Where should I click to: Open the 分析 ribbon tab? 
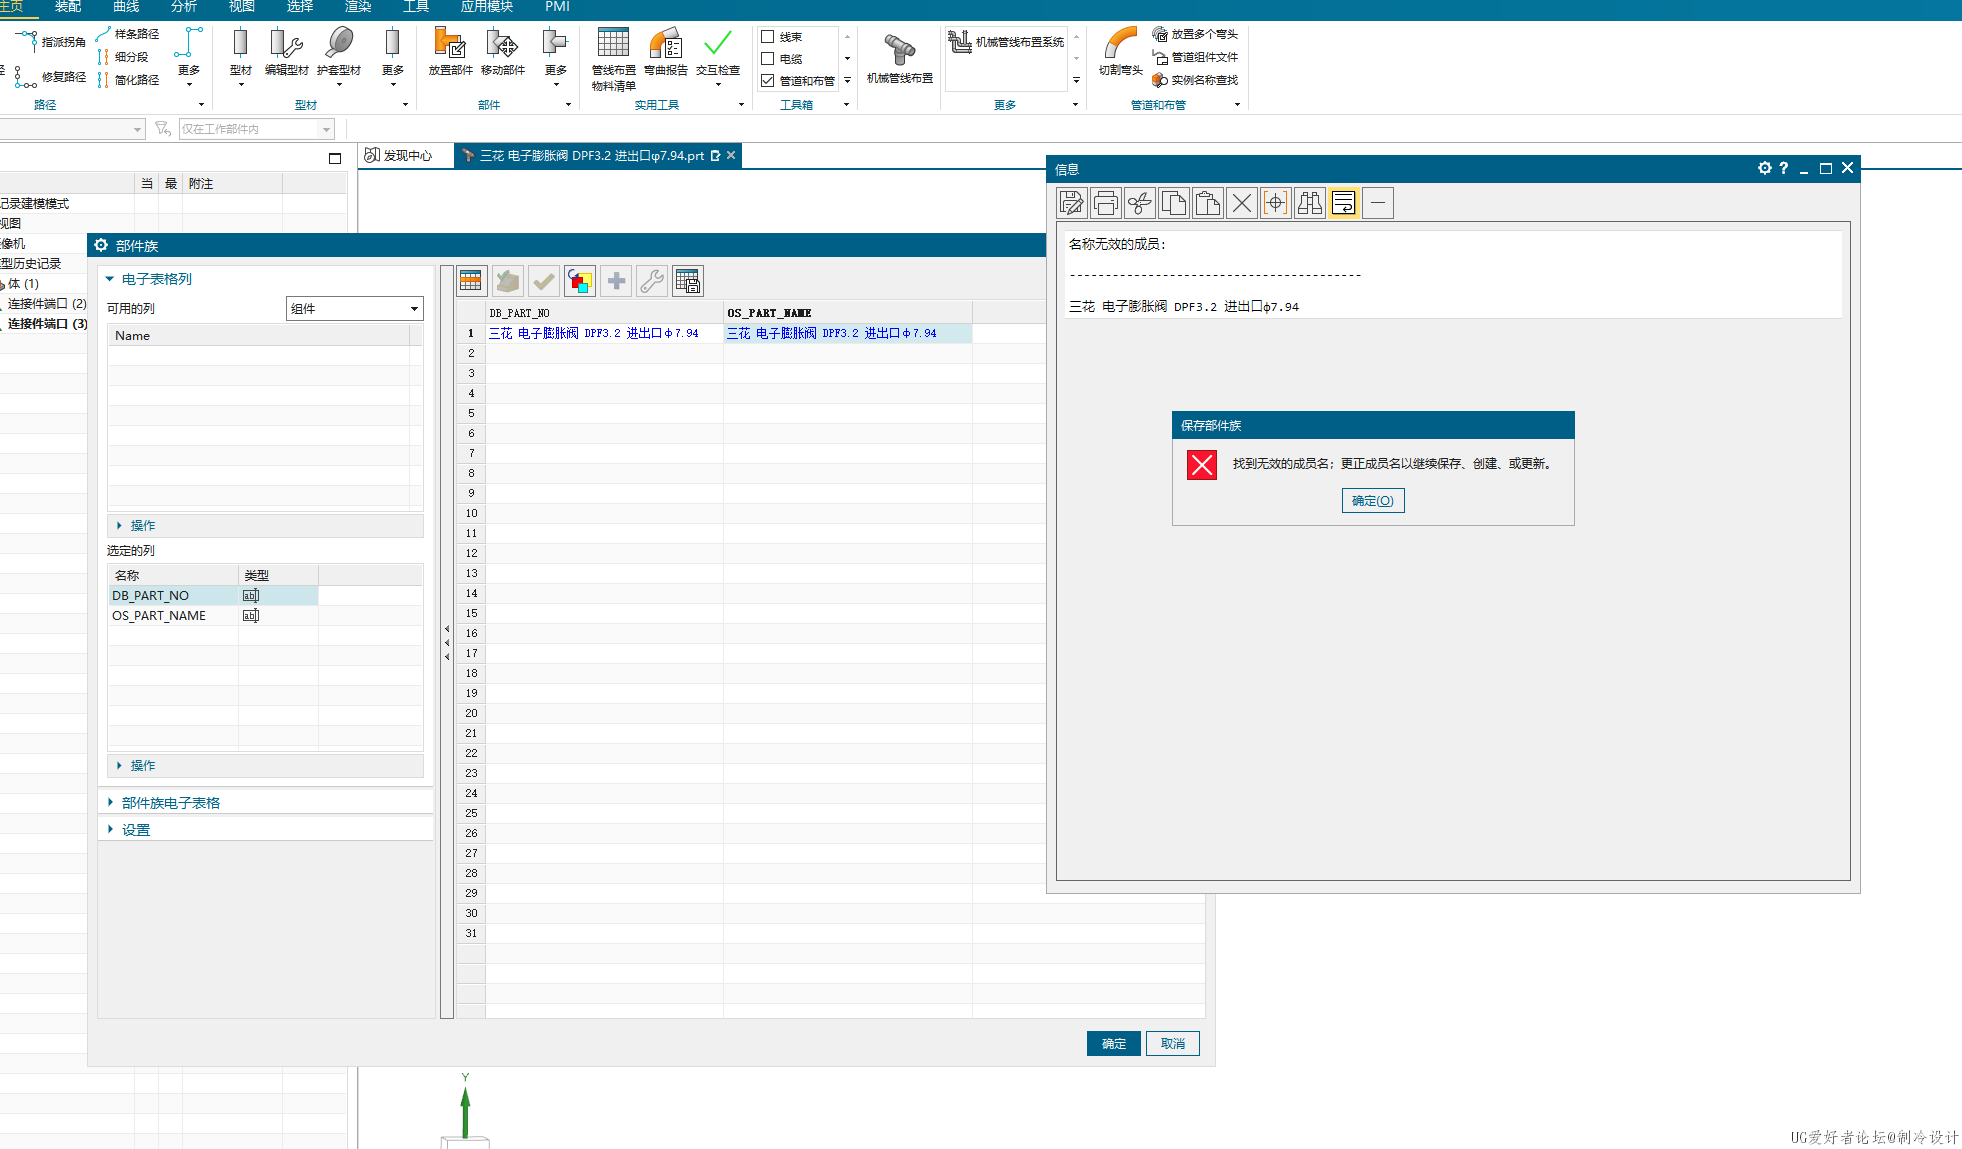click(x=184, y=7)
